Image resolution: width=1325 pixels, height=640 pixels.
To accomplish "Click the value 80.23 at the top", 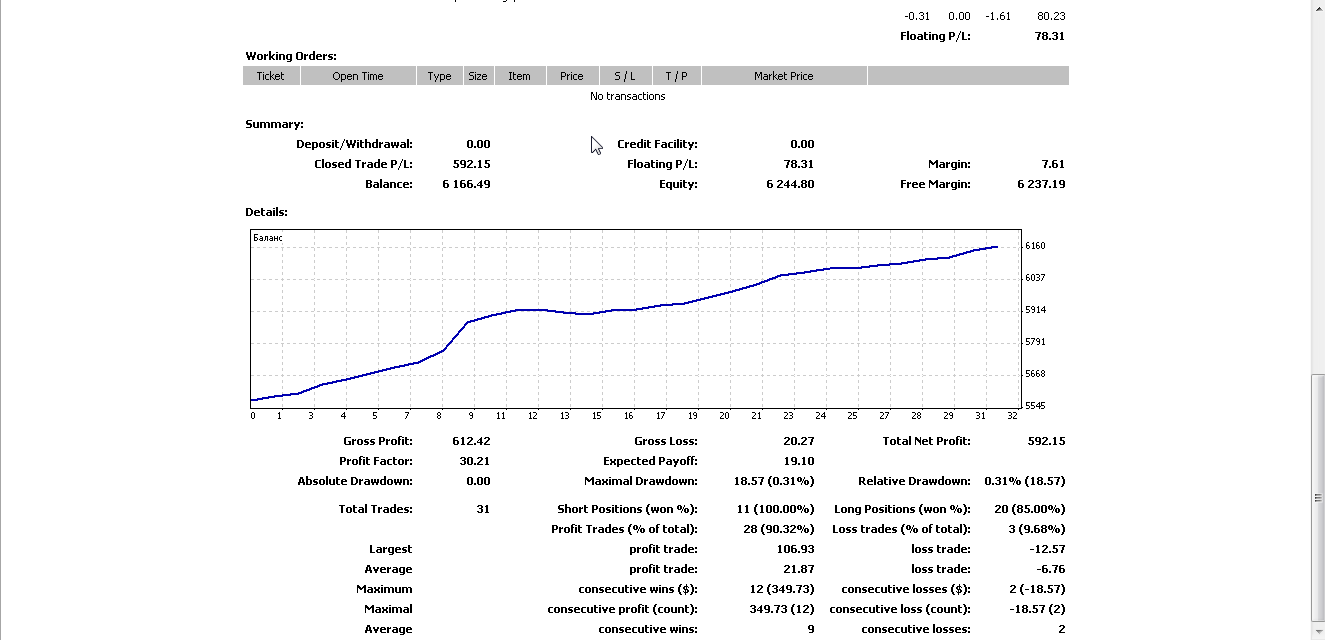I will pos(1051,16).
